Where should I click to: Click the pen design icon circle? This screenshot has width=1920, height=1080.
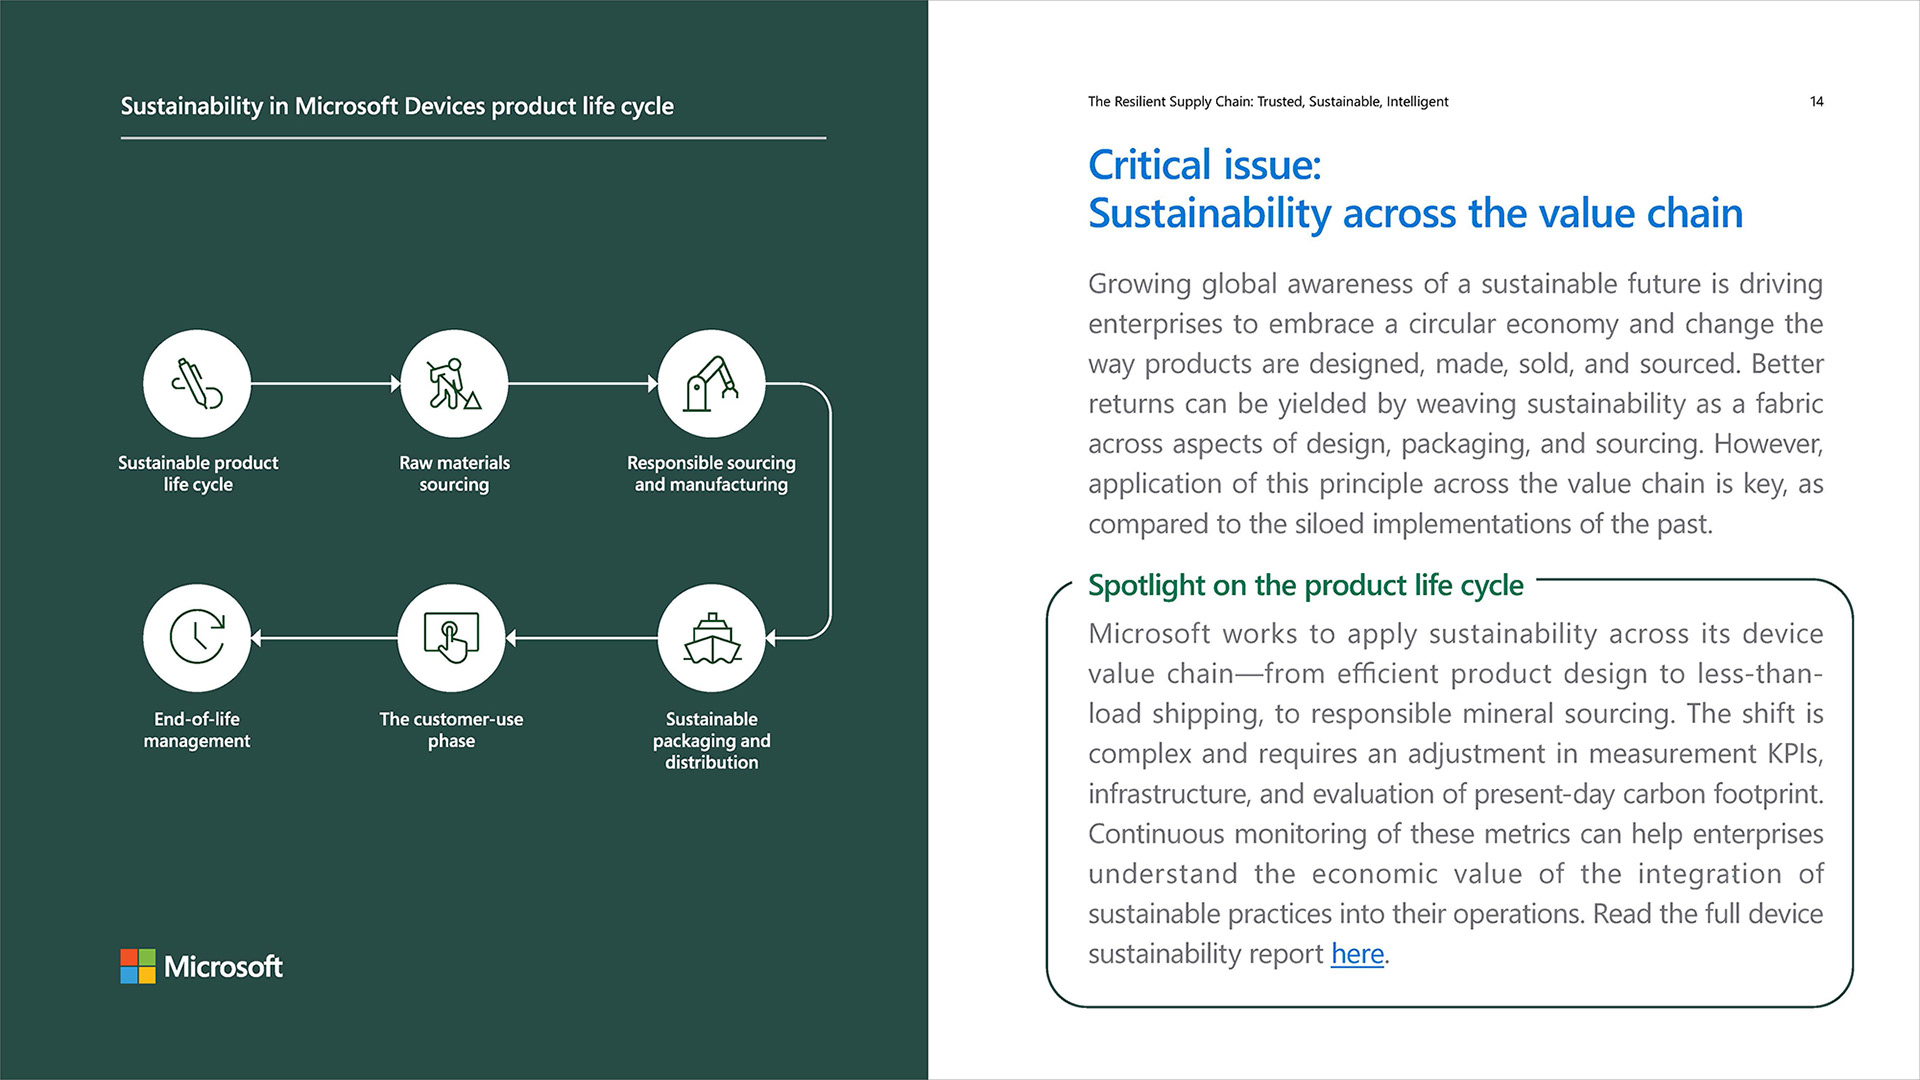click(x=197, y=383)
